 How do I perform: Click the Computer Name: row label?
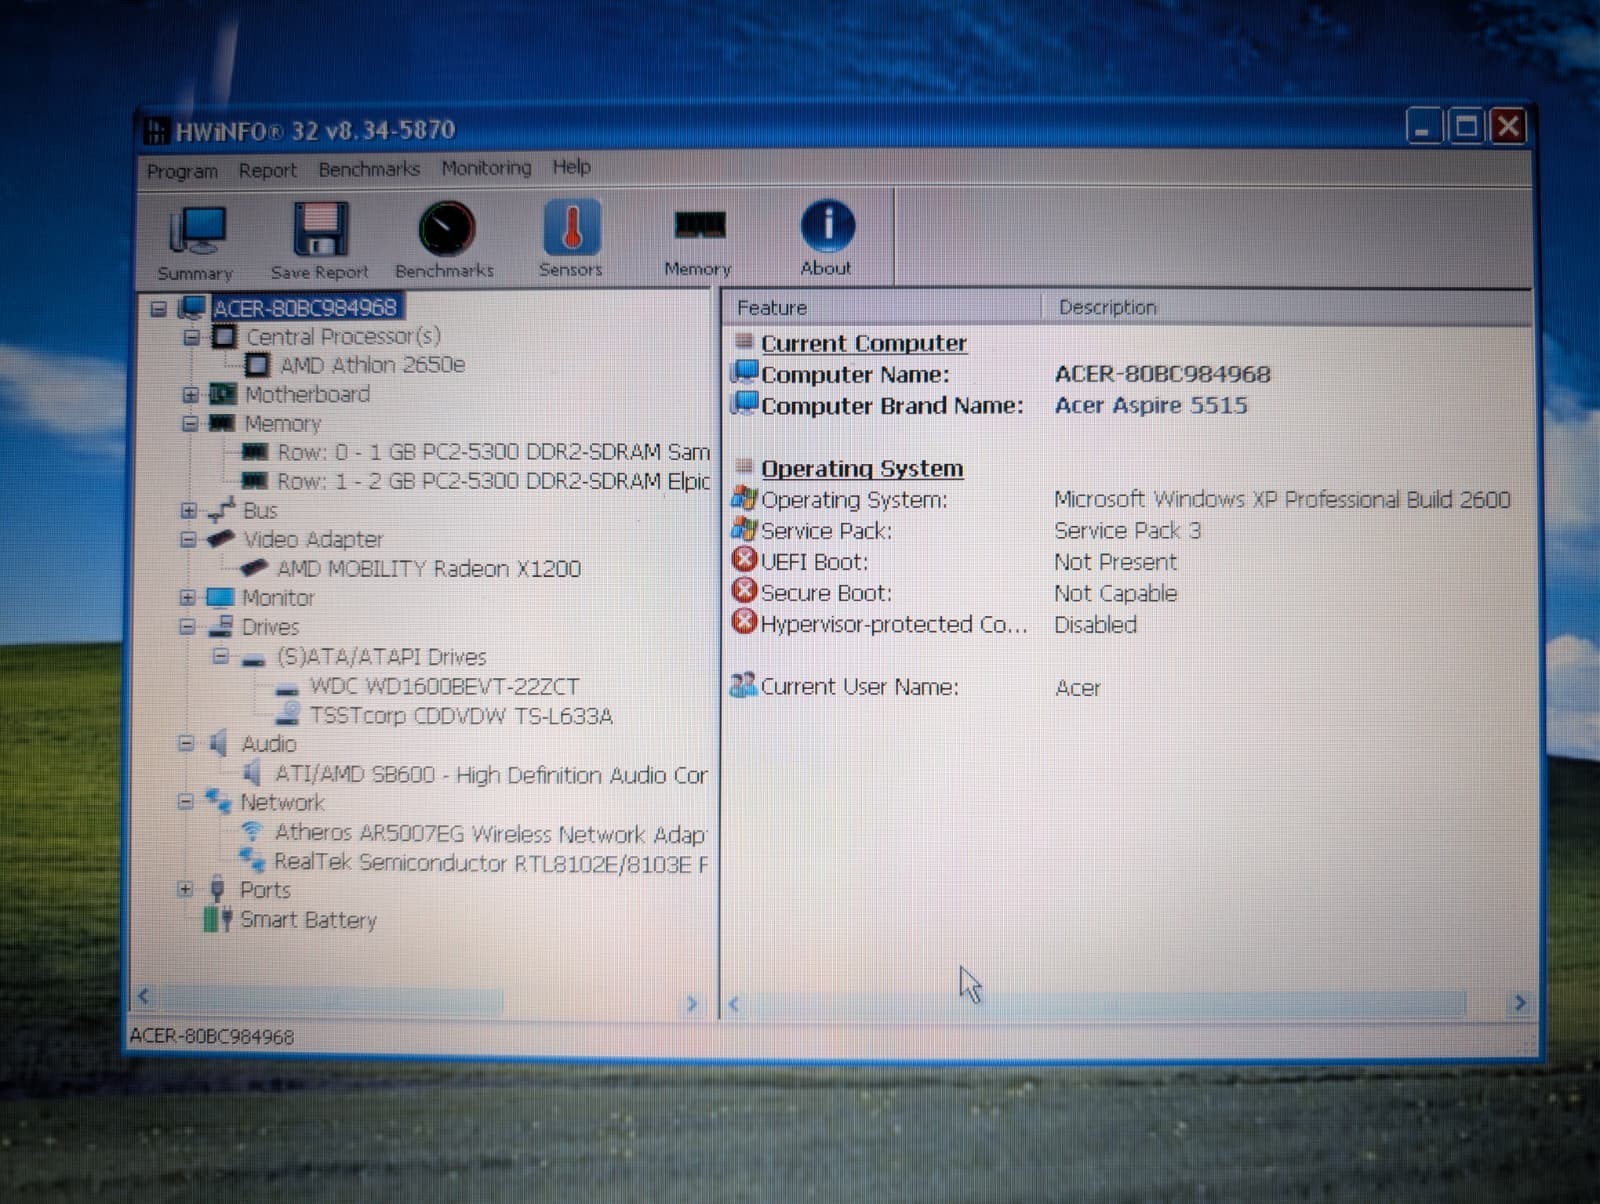click(x=855, y=374)
